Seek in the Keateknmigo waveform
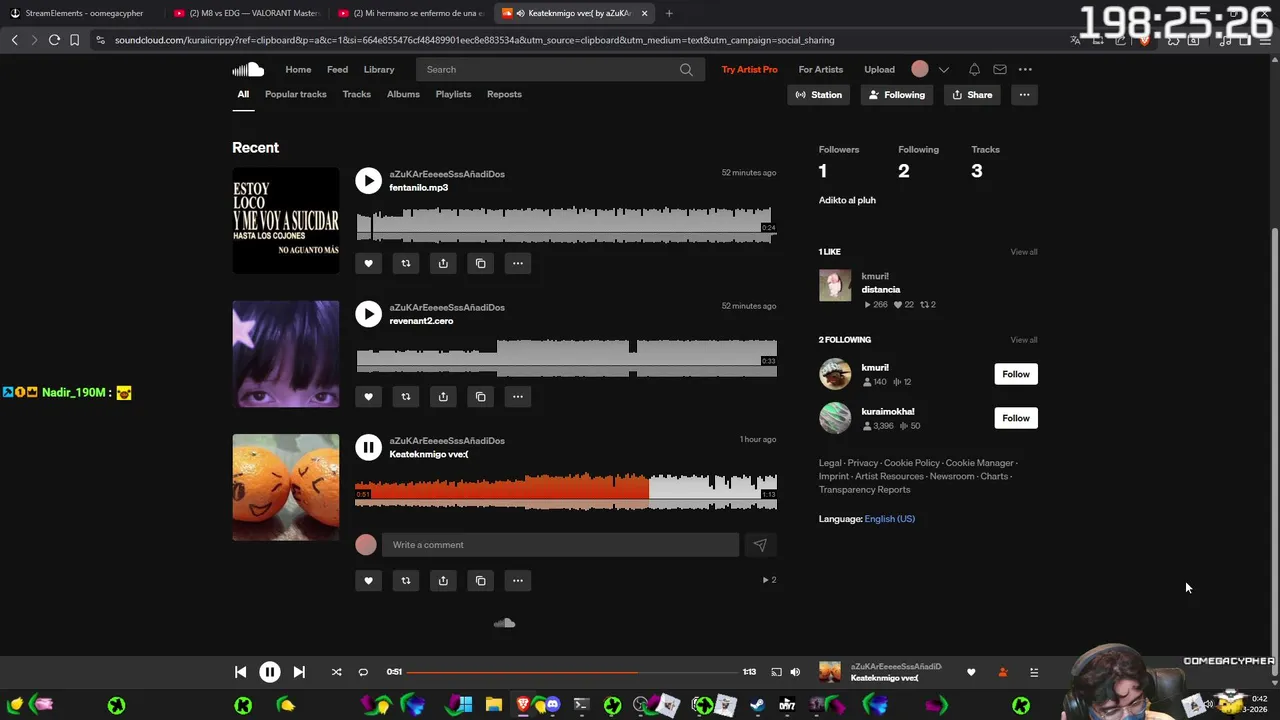 (x=566, y=490)
